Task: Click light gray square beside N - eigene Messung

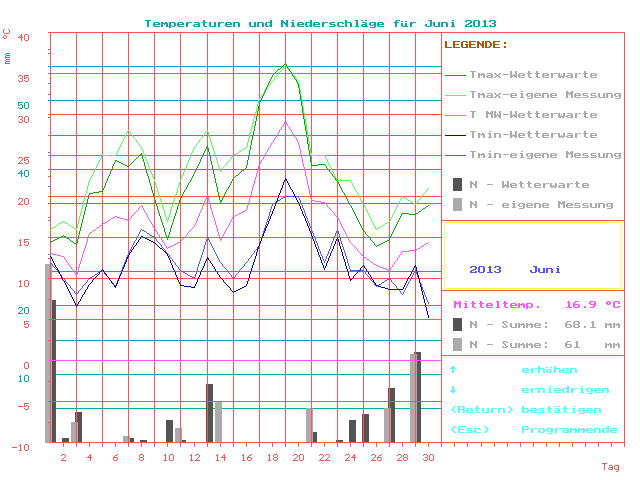Action: [457, 204]
